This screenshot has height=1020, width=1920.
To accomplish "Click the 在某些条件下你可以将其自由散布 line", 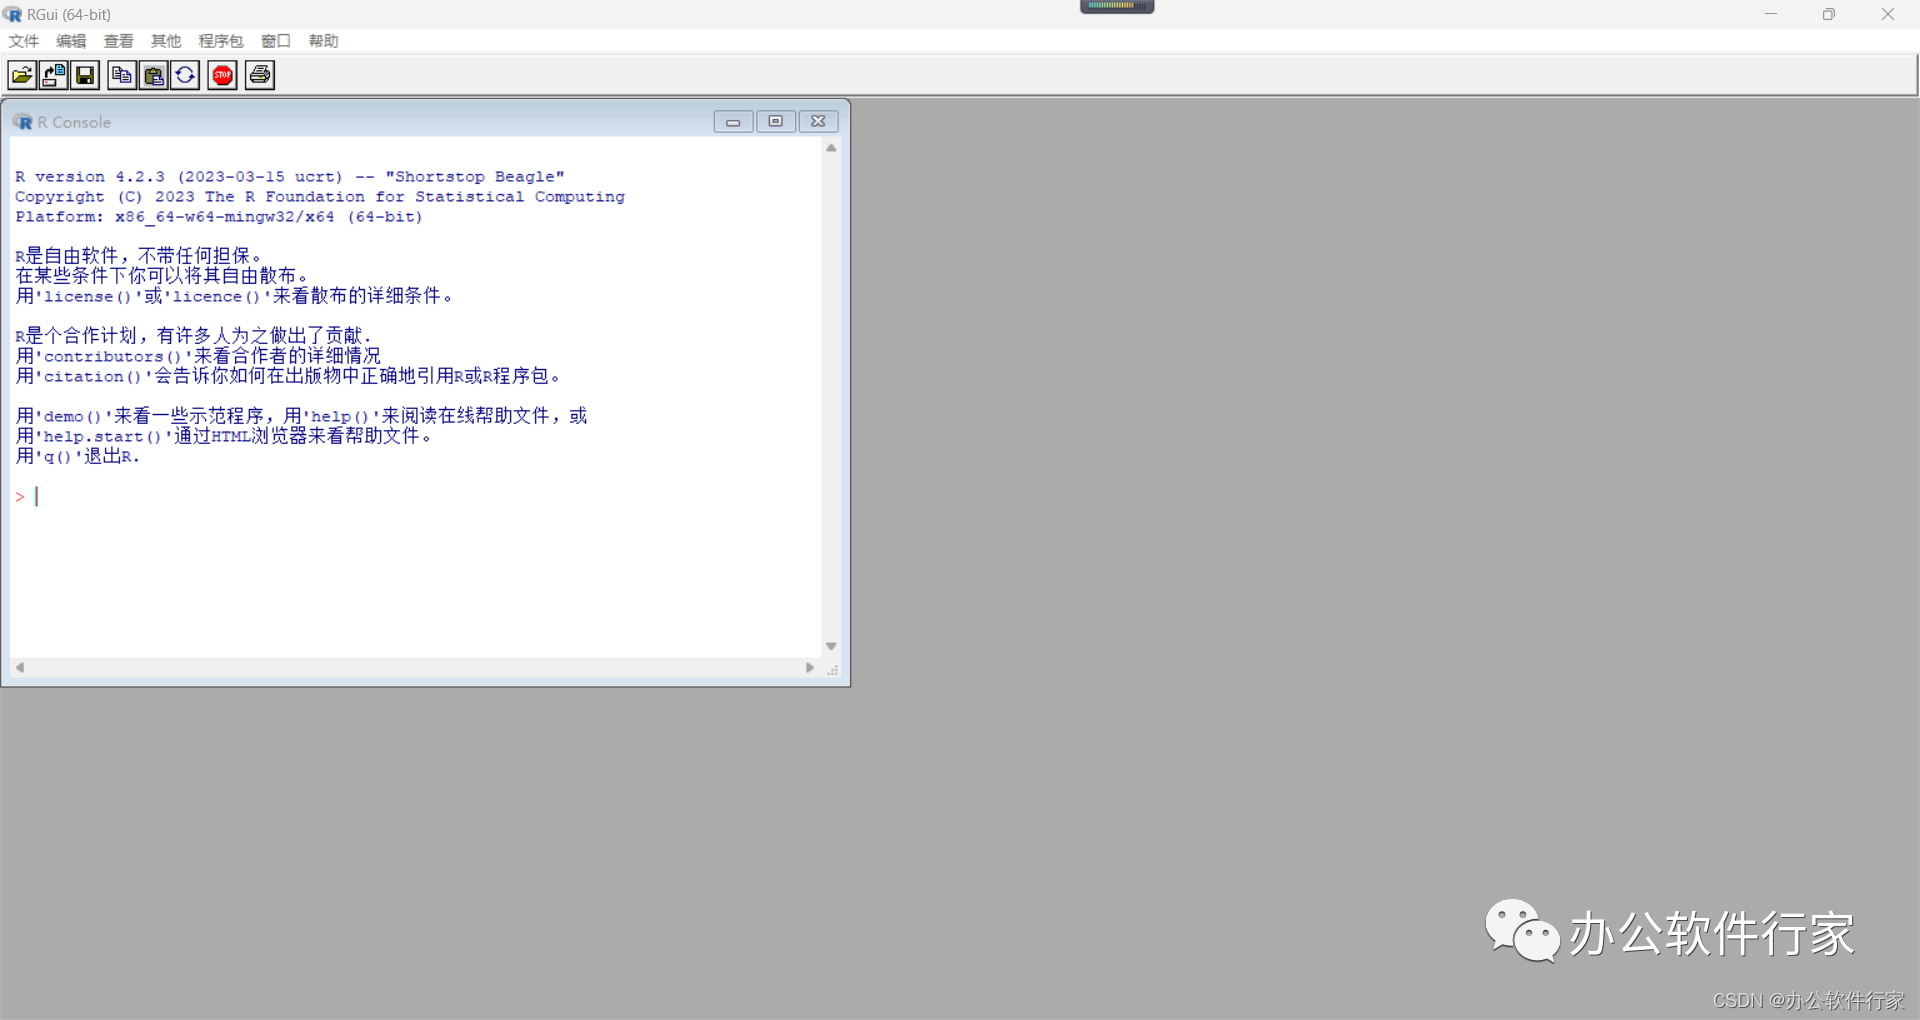I will [x=162, y=276].
